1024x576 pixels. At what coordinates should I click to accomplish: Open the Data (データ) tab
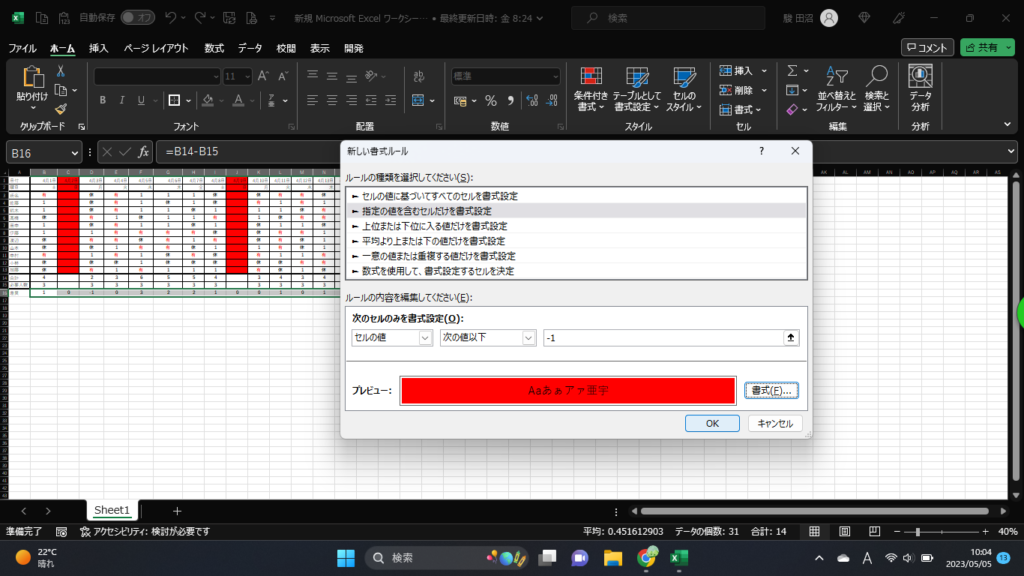click(250, 48)
